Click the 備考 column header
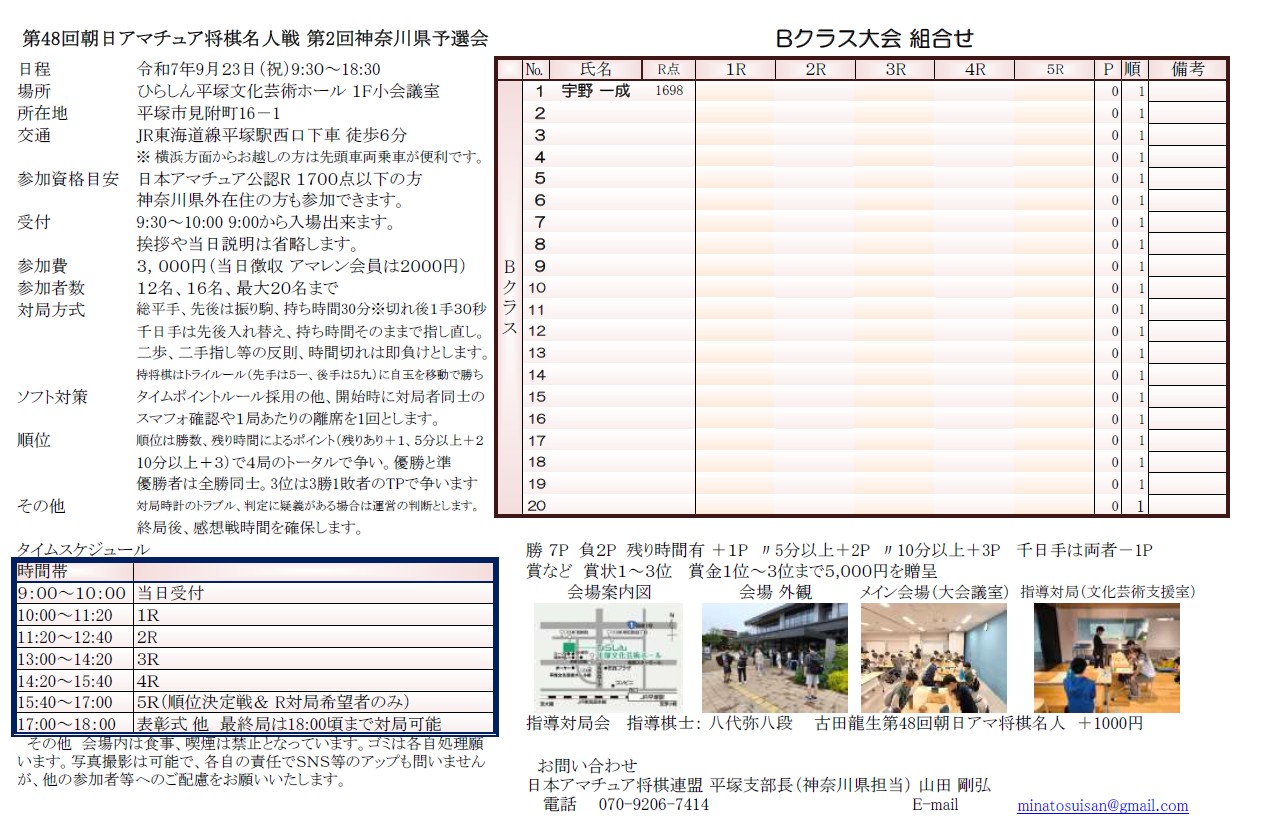1267x837 pixels. point(1187,69)
